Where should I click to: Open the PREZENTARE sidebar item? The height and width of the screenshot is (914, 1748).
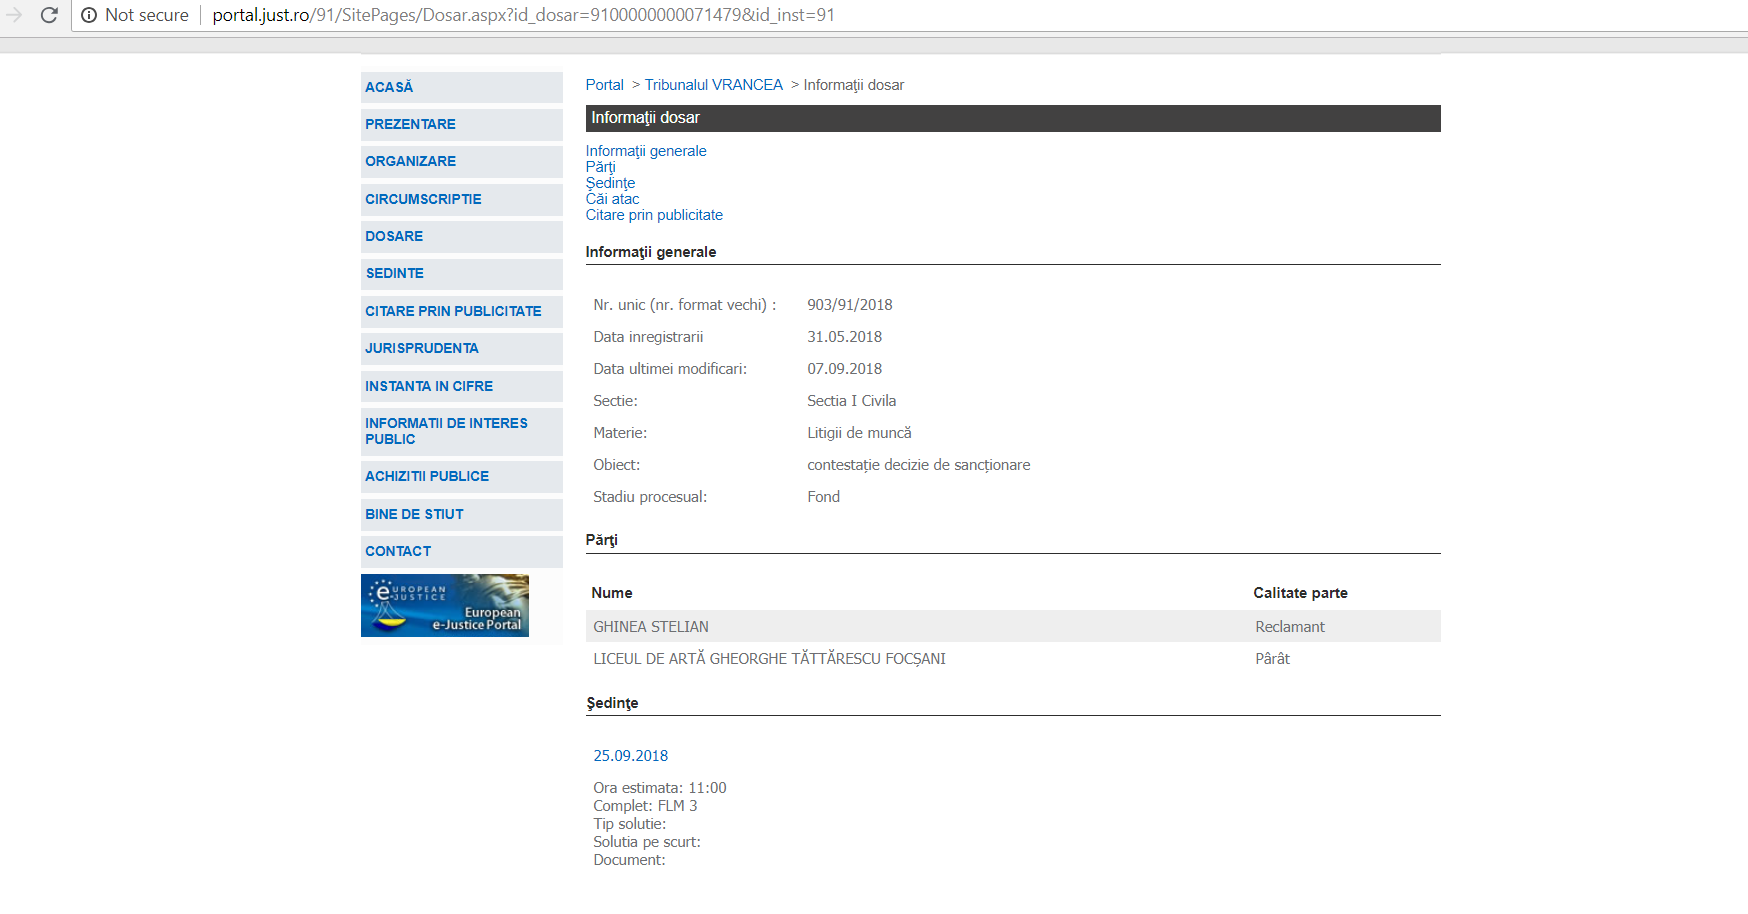point(410,124)
